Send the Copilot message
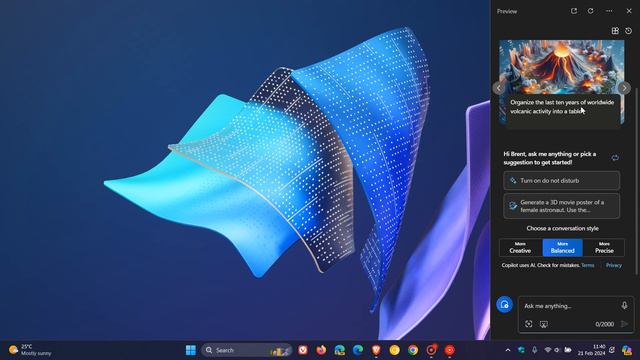The height and width of the screenshot is (360, 640). point(624,324)
